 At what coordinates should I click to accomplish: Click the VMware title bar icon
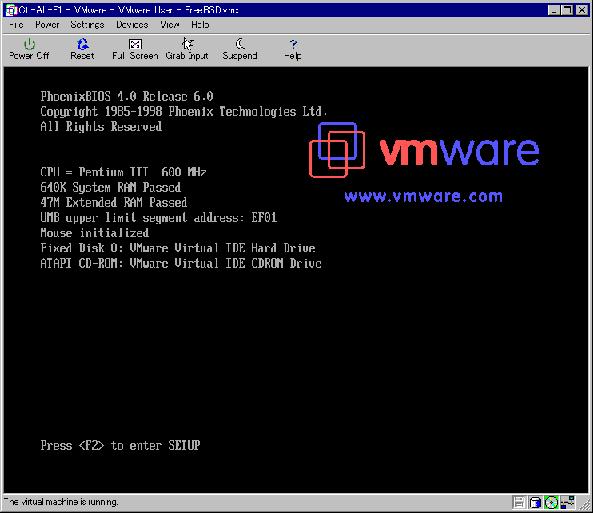pyautogui.click(x=11, y=10)
